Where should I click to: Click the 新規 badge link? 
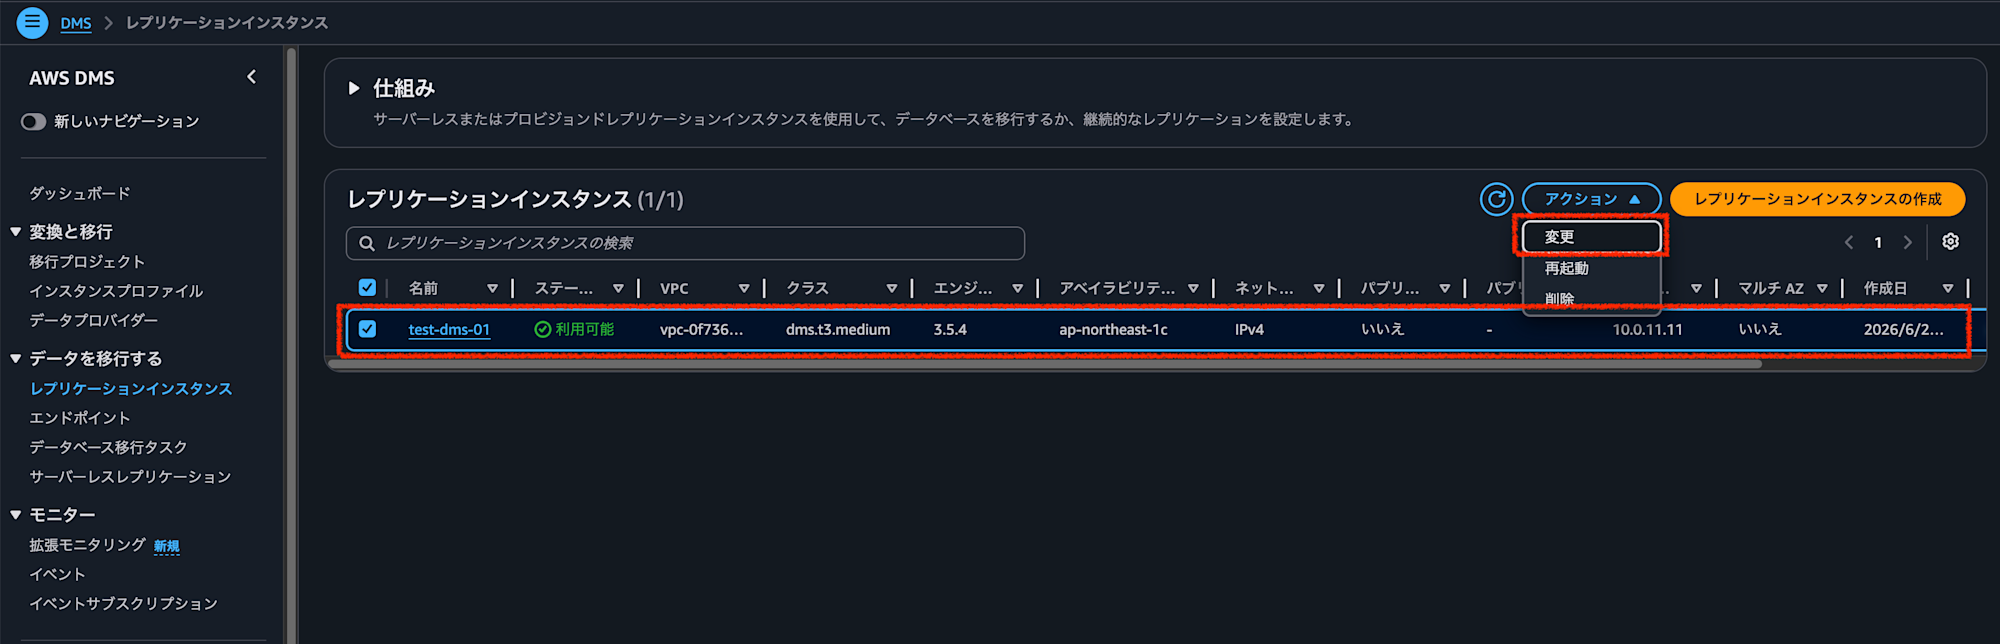coord(167,546)
